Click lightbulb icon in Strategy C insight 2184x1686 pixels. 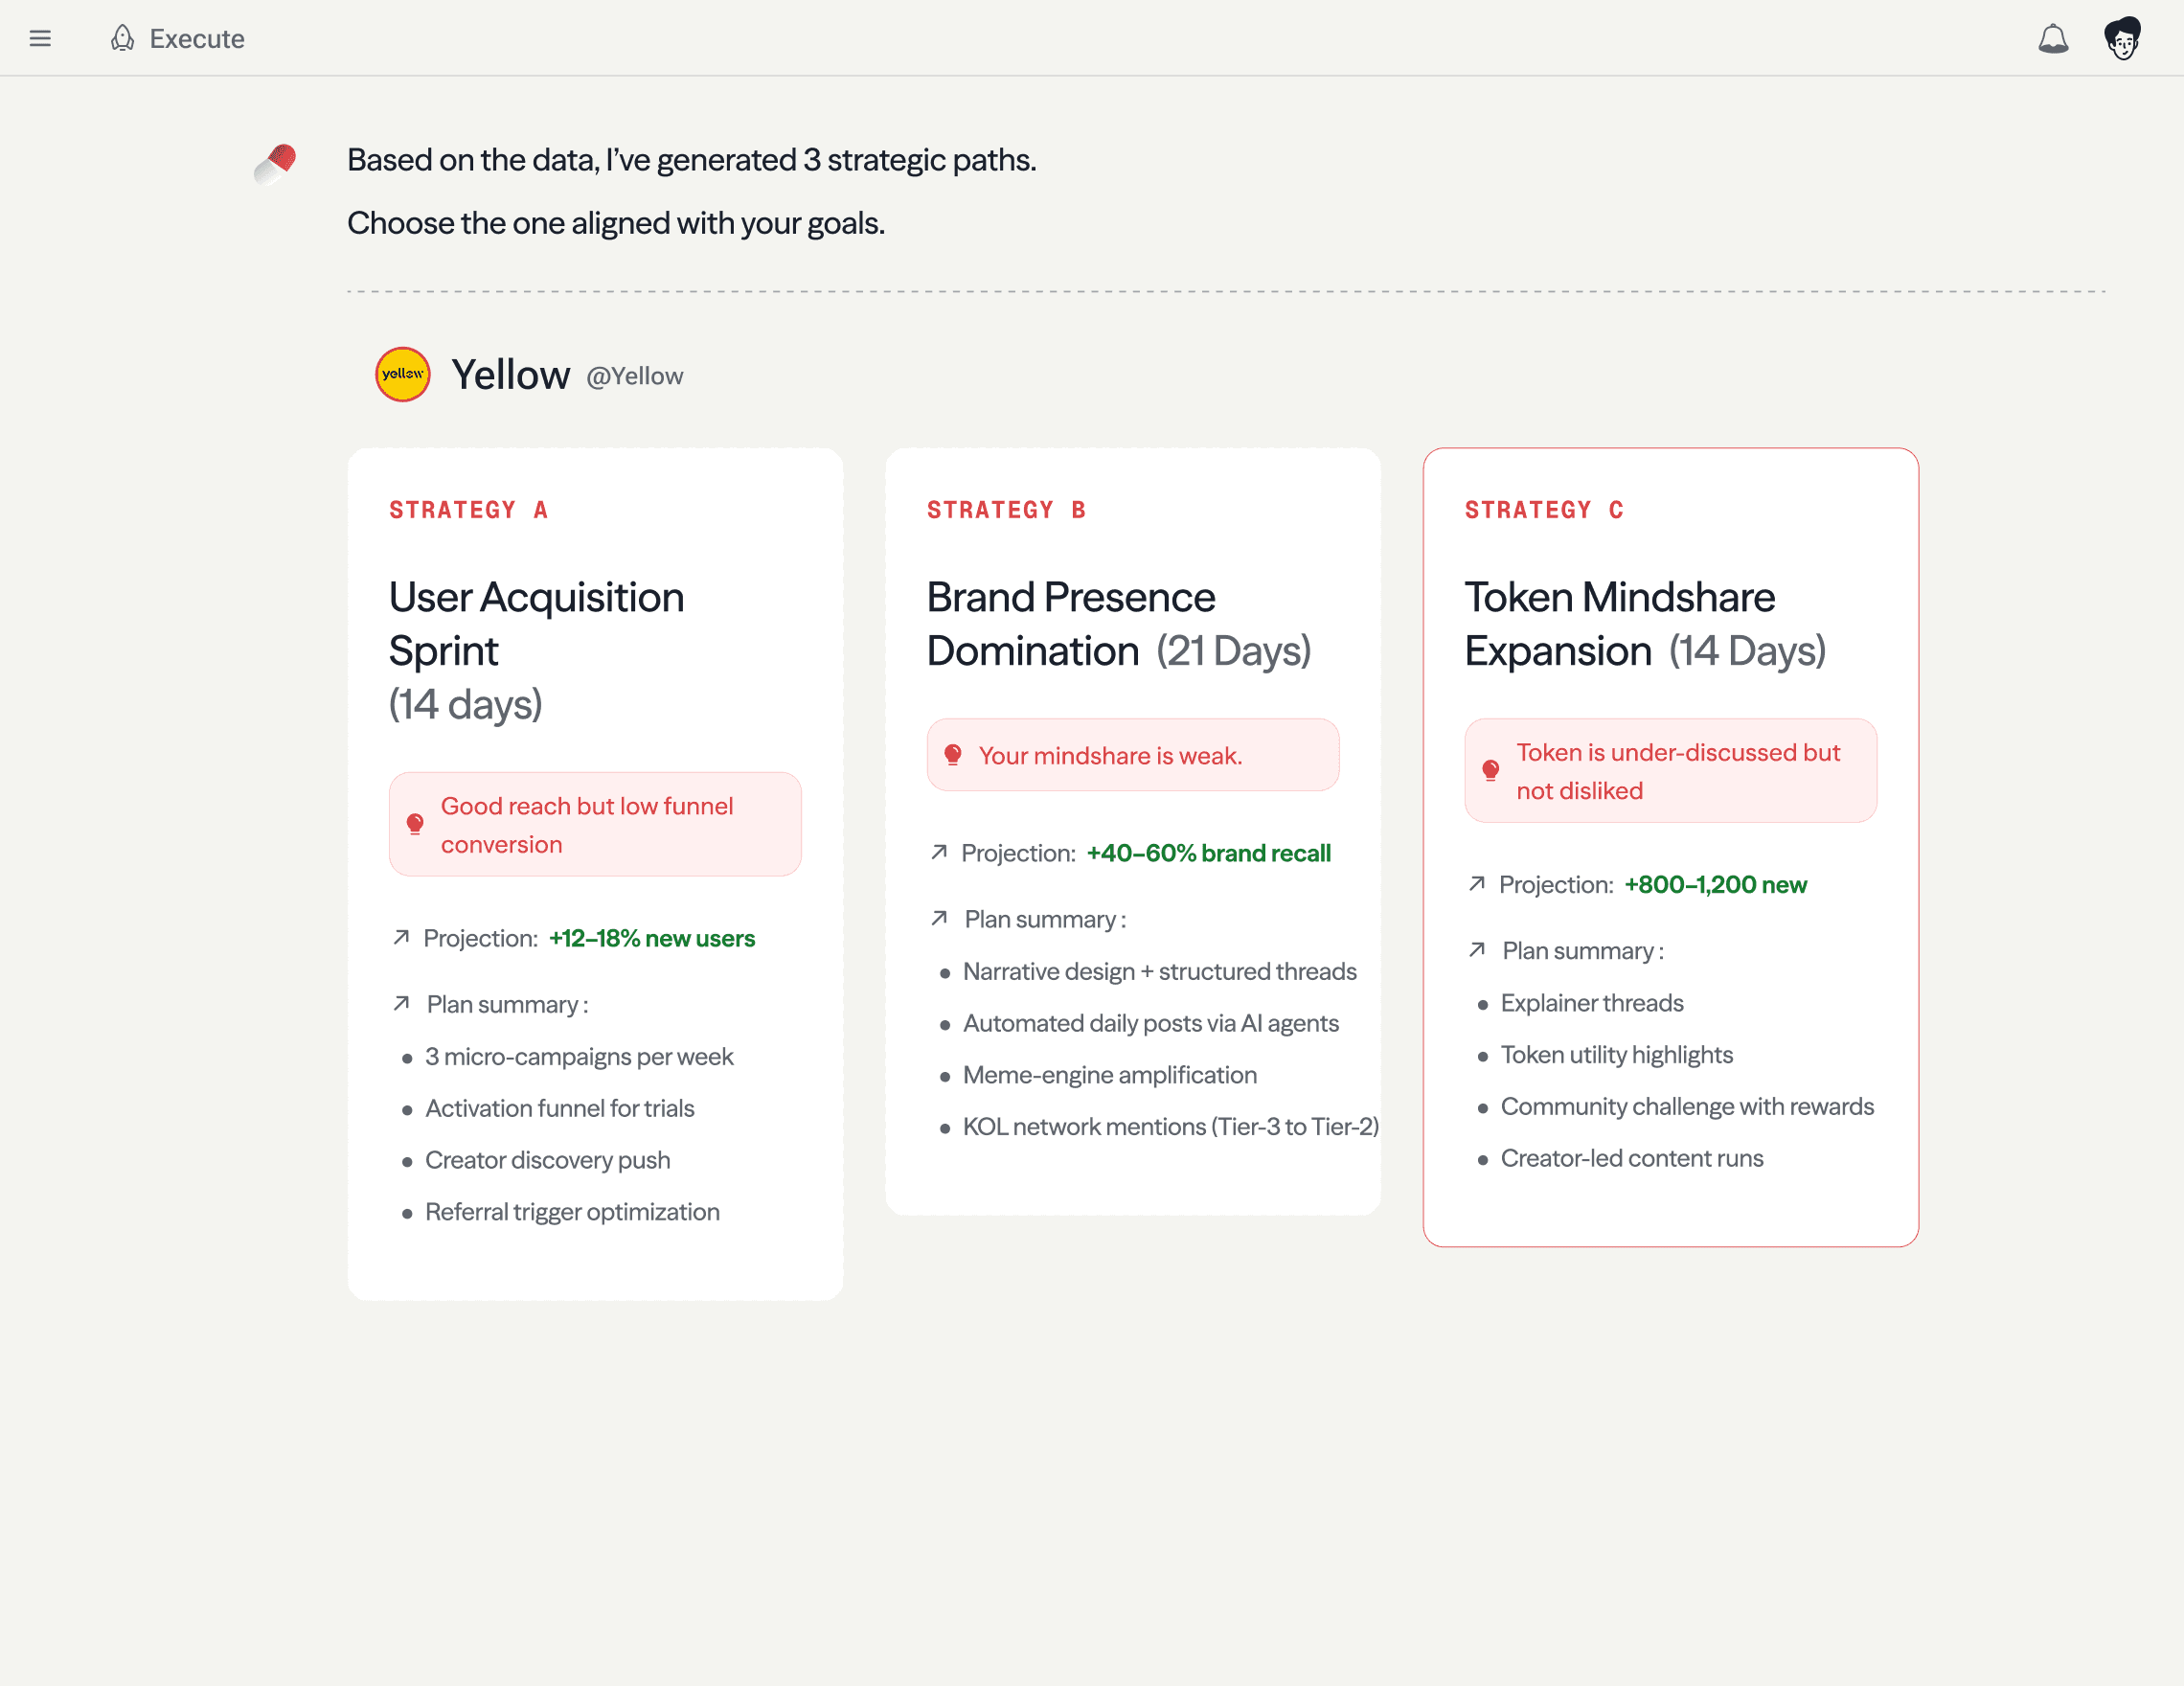coord(1490,770)
